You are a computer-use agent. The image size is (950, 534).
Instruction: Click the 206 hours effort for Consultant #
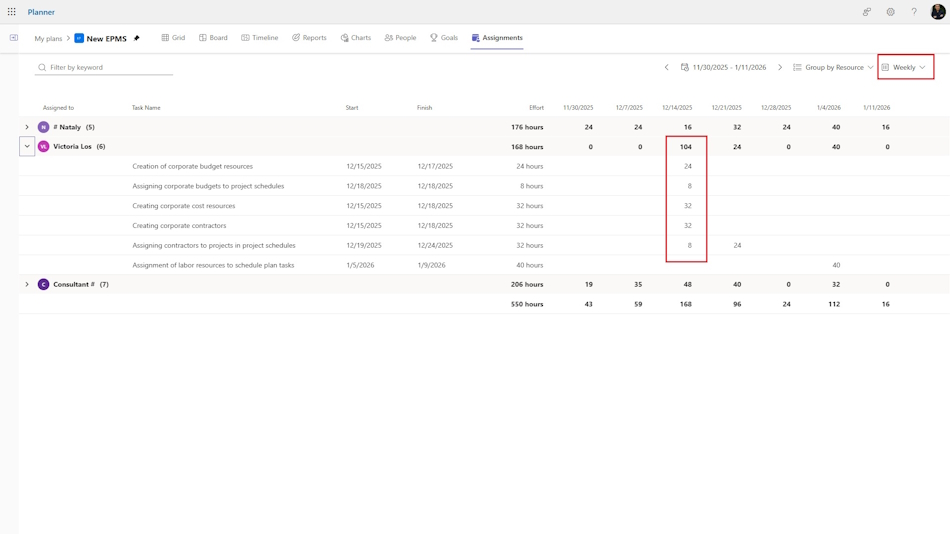(x=527, y=284)
